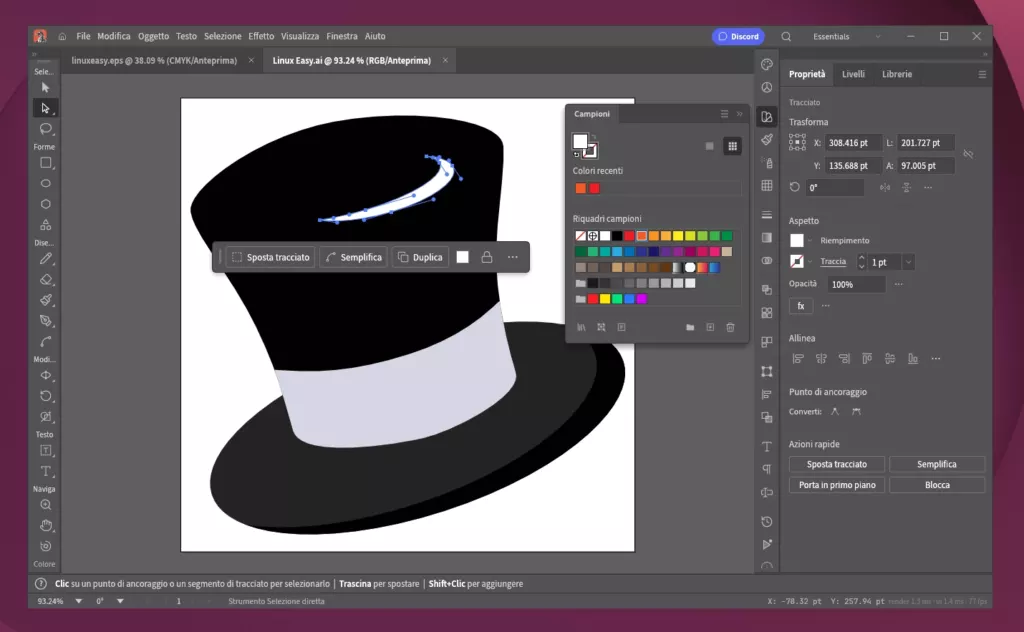Open Campioni panel hamburger menu
The width and height of the screenshot is (1024, 632).
point(724,114)
